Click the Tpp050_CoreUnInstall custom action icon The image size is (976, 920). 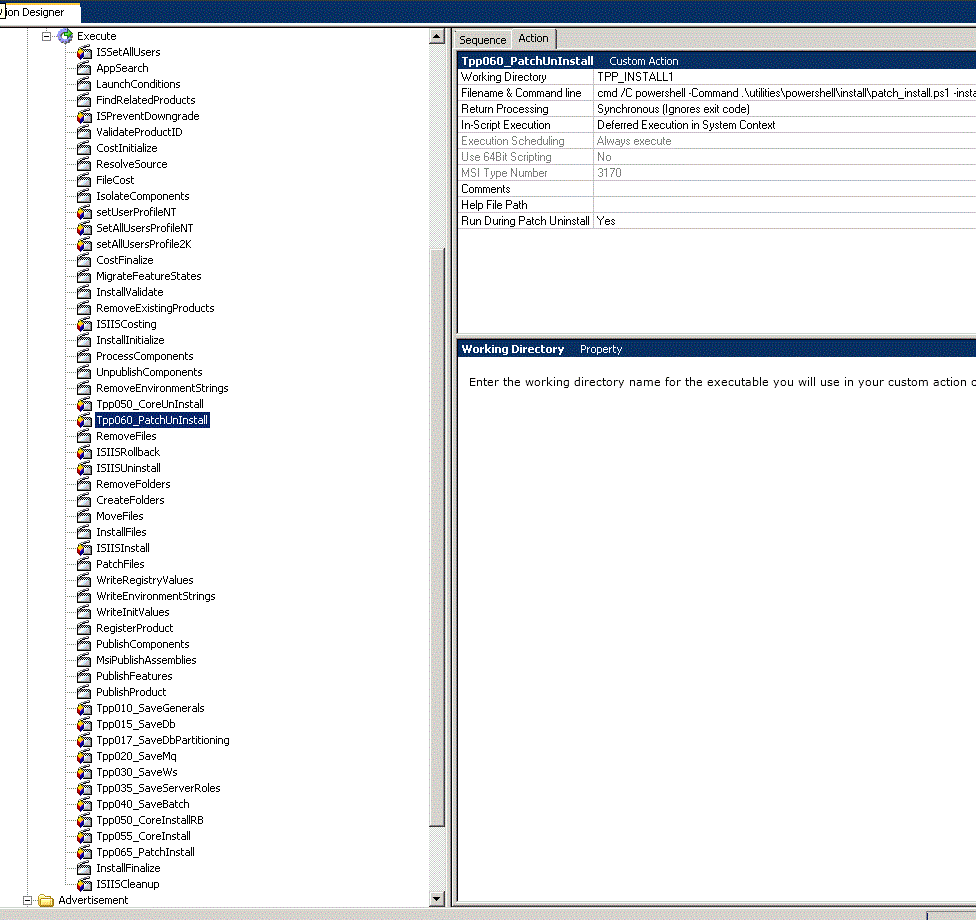click(84, 404)
